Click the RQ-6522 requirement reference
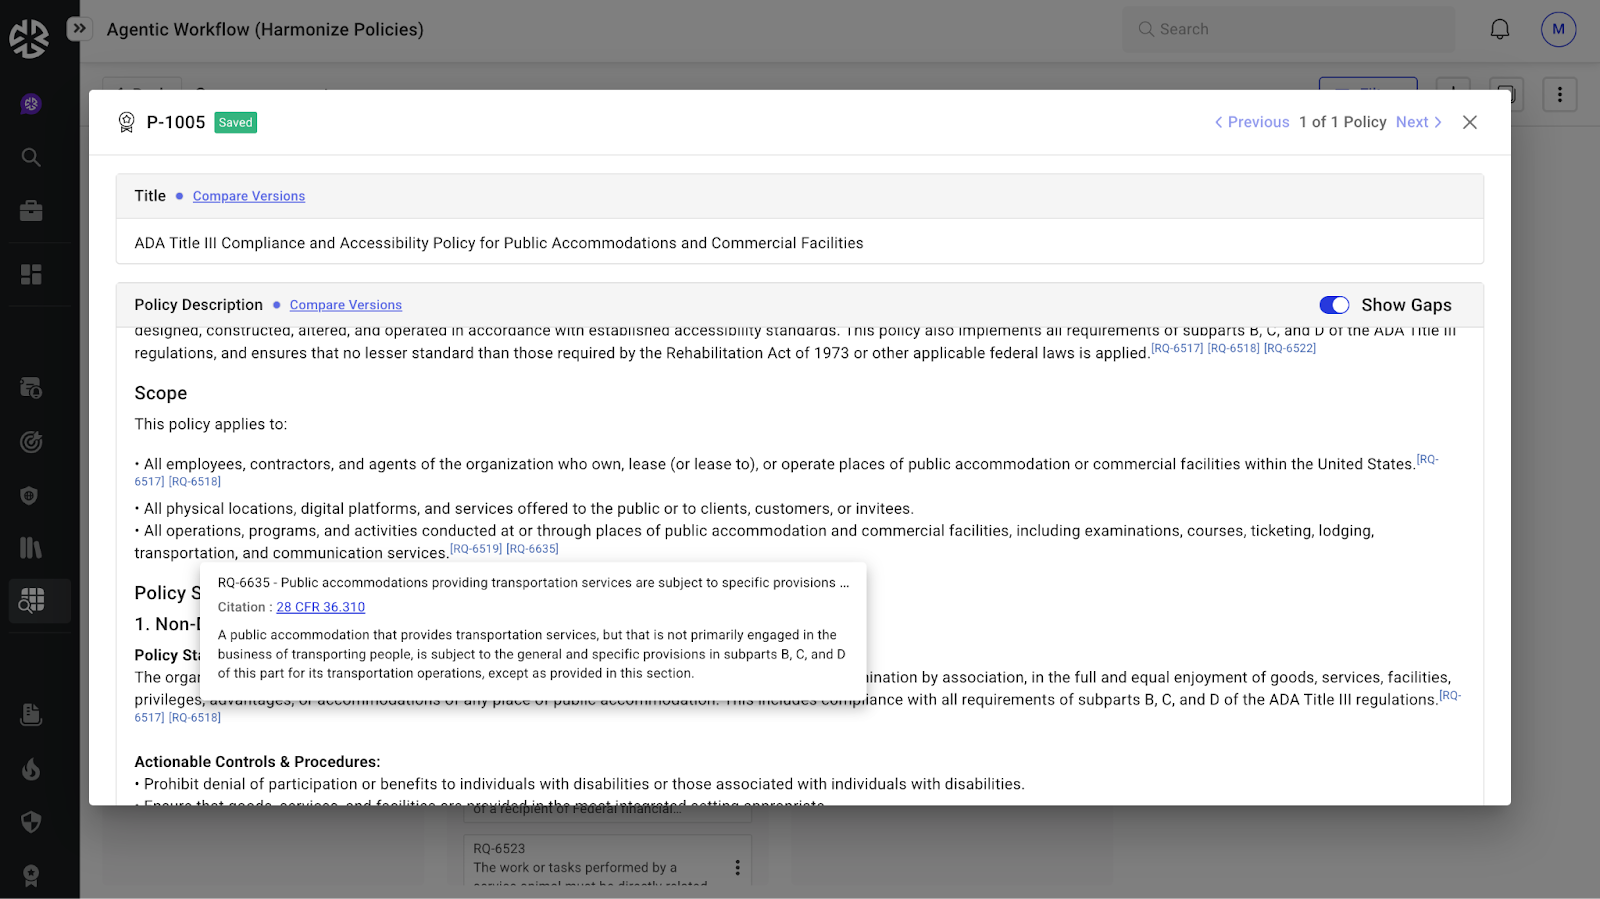1600x899 pixels. coord(1290,348)
